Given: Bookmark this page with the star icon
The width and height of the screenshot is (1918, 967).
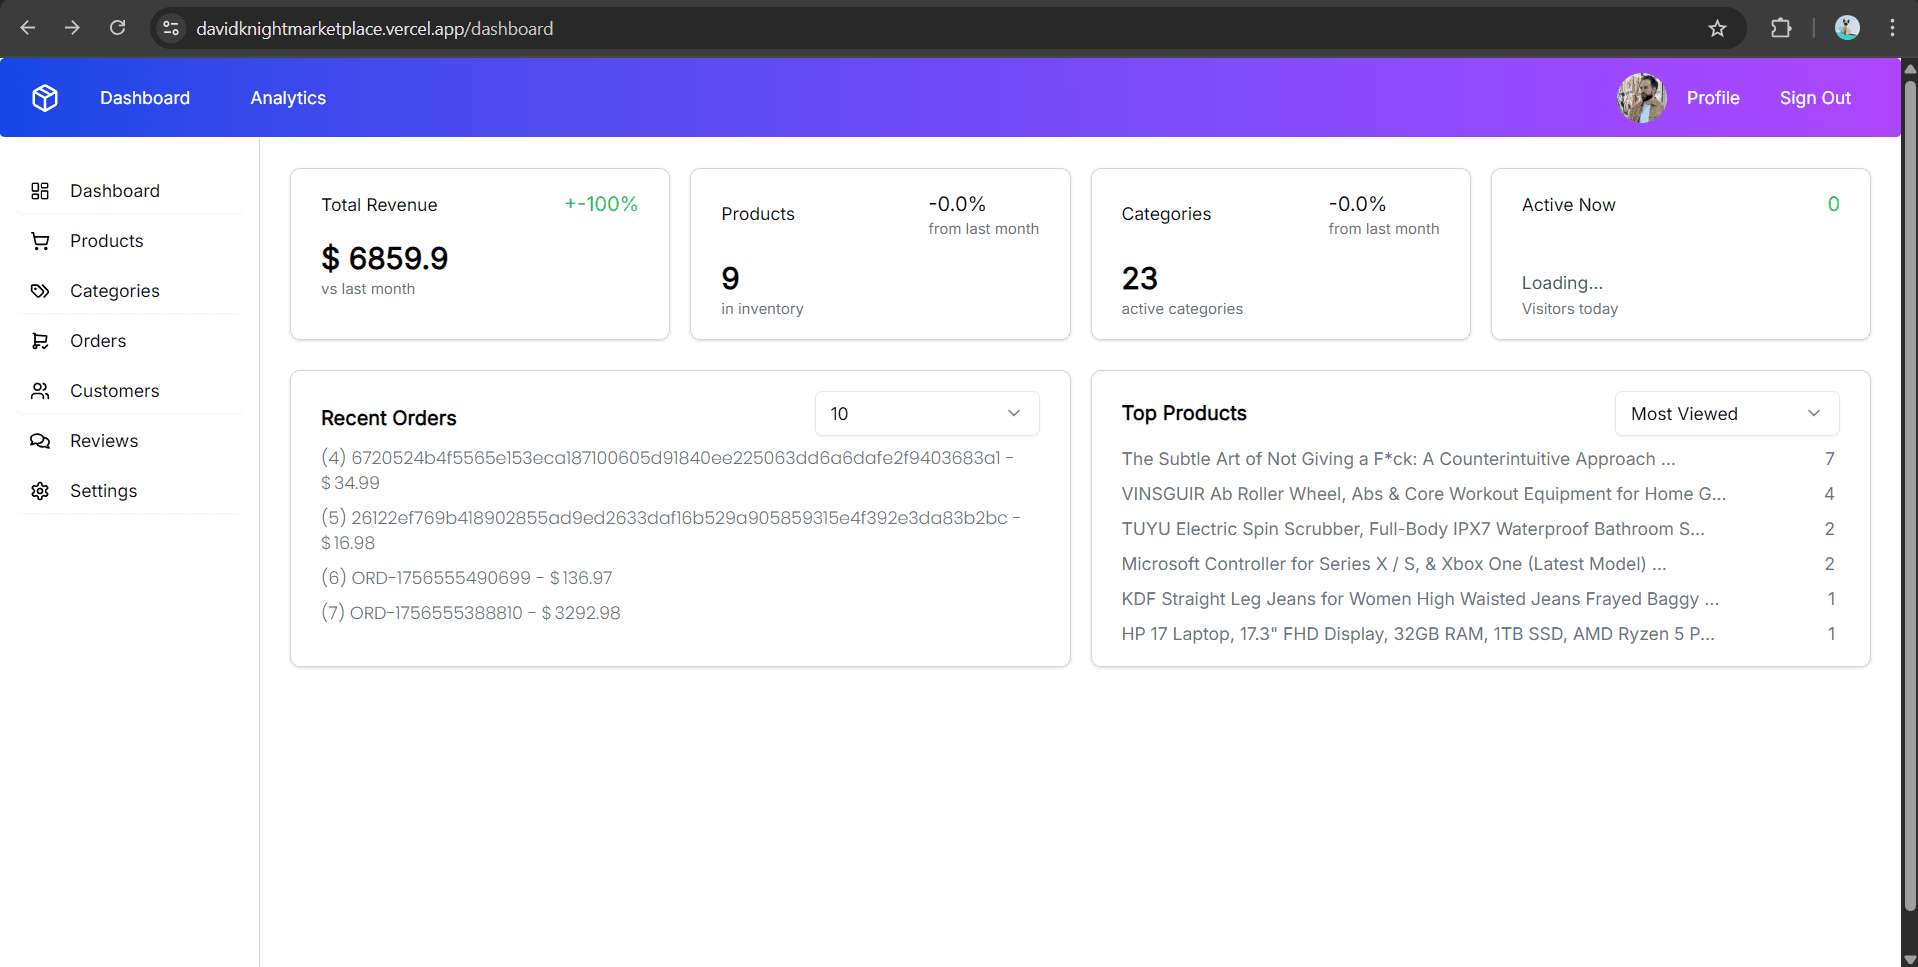Looking at the screenshot, I should click(1717, 28).
